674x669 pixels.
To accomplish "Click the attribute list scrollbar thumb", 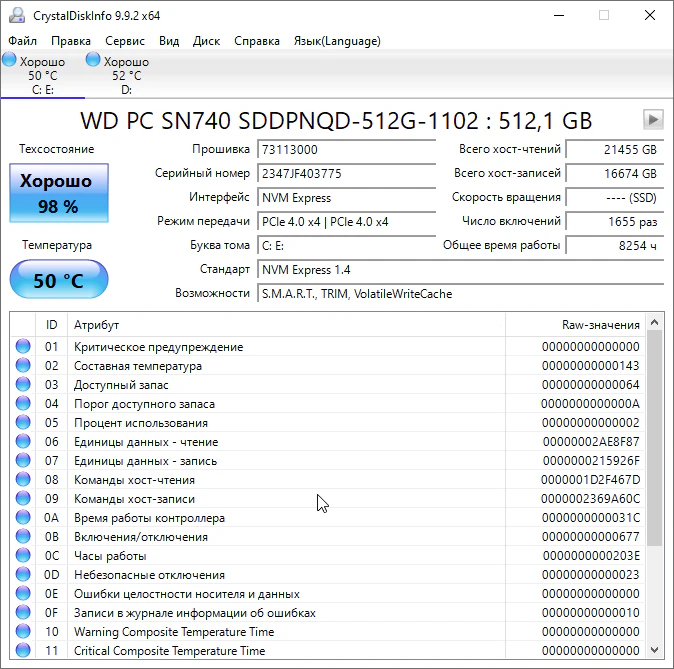I will (654, 439).
